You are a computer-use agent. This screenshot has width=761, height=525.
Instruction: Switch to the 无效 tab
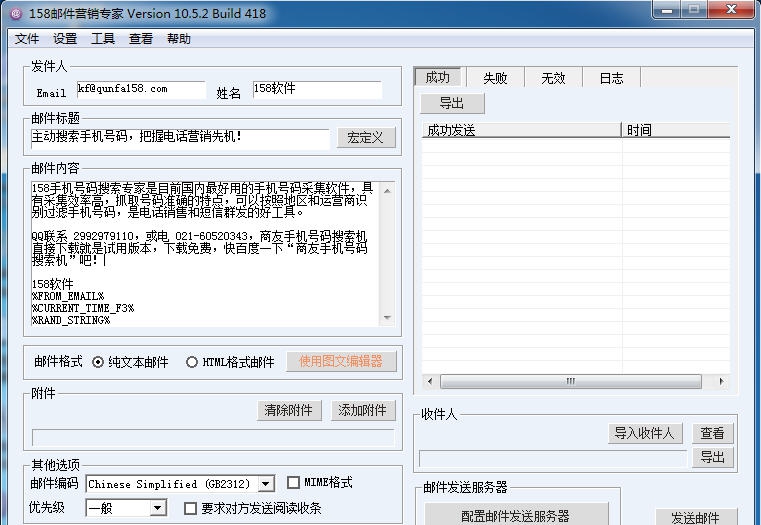(x=553, y=78)
